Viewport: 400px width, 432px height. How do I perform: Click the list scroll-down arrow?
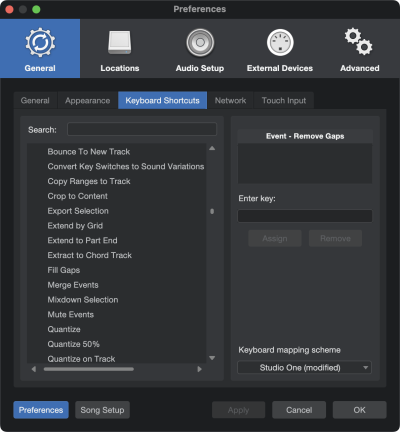pyautogui.click(x=212, y=358)
